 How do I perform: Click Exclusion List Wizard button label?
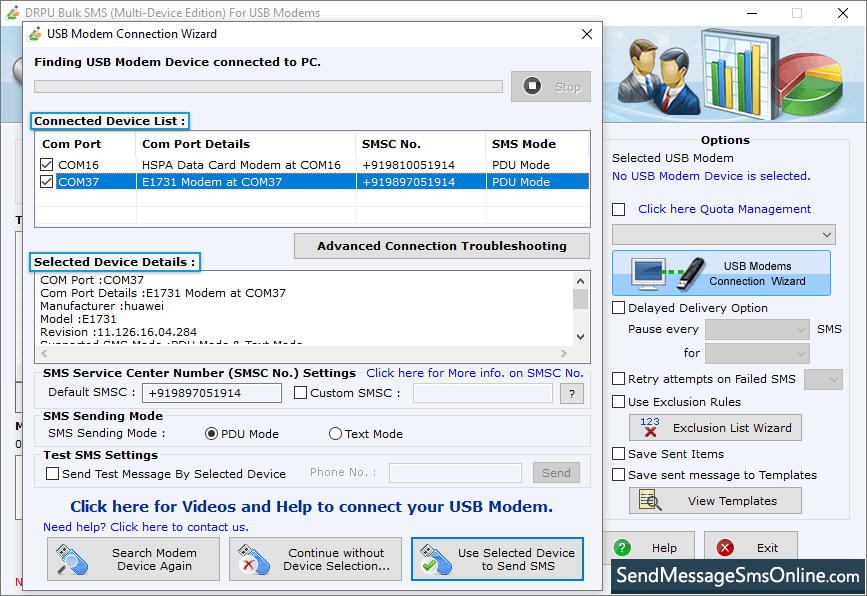[x=732, y=428]
